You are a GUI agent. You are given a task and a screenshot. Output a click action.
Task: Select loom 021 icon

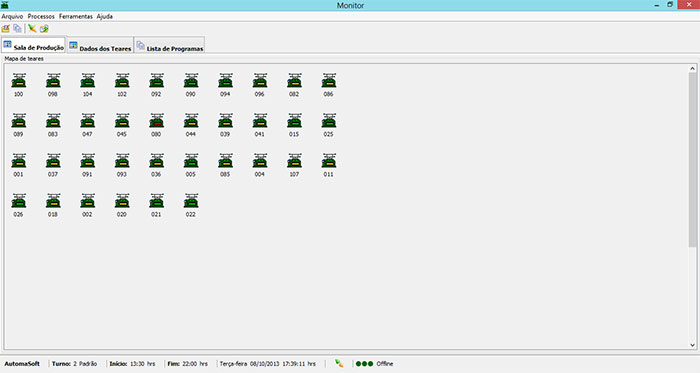[x=156, y=201]
